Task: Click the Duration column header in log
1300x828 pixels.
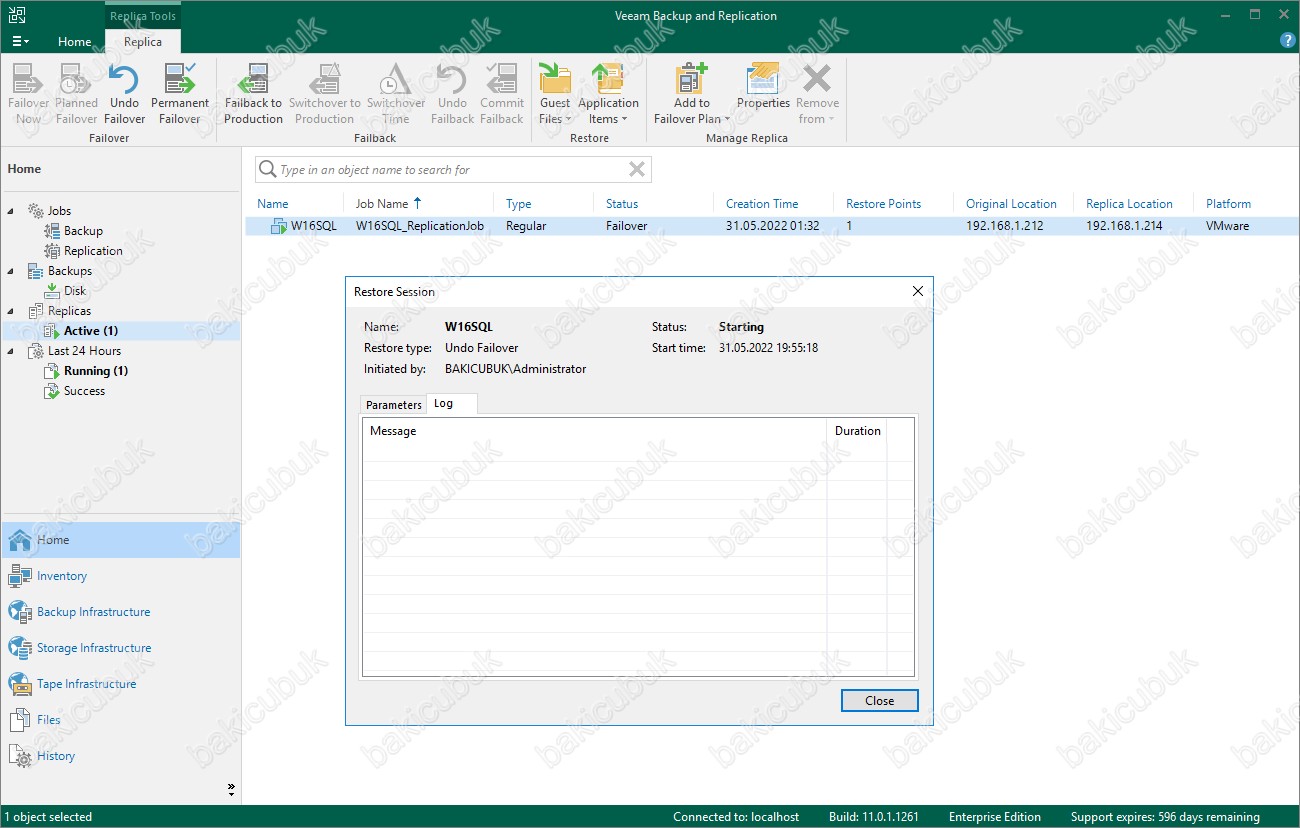Action: coord(858,431)
